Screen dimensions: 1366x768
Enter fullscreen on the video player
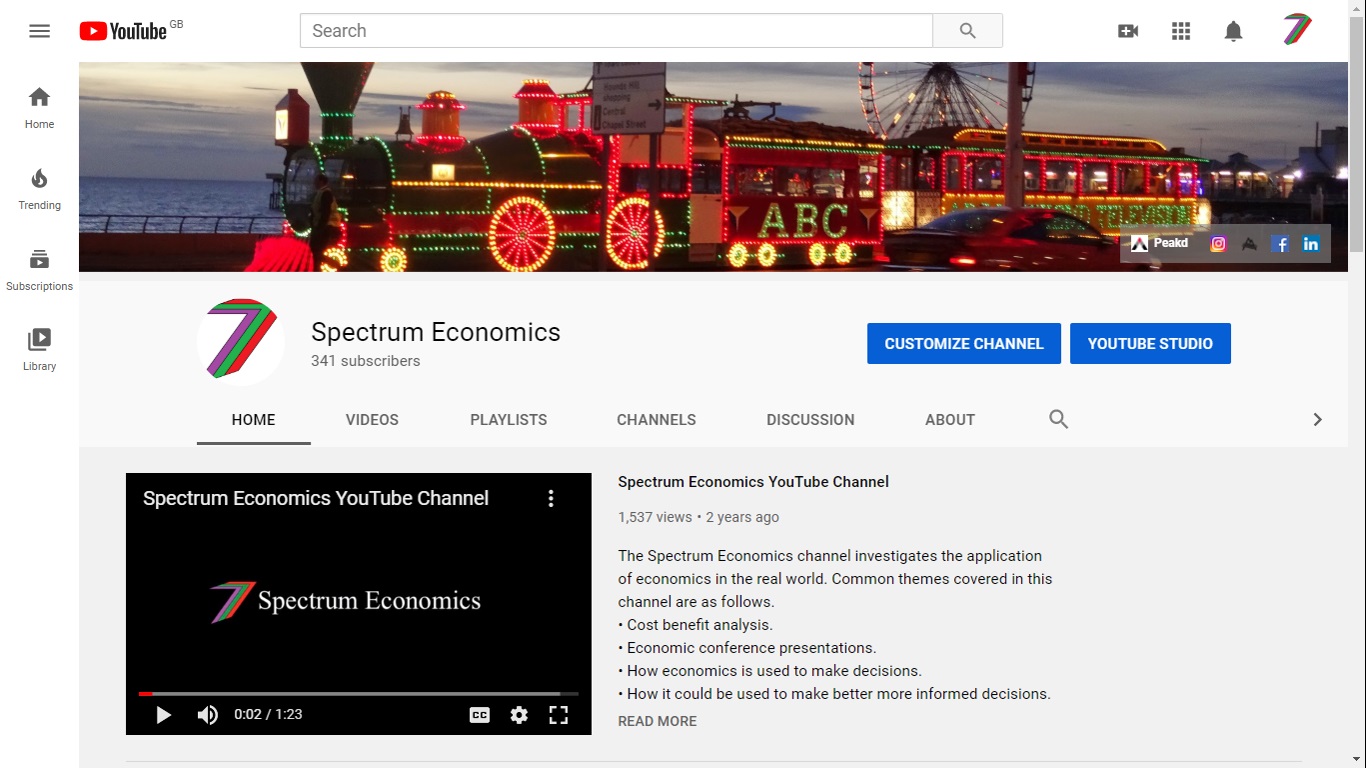[x=558, y=715]
